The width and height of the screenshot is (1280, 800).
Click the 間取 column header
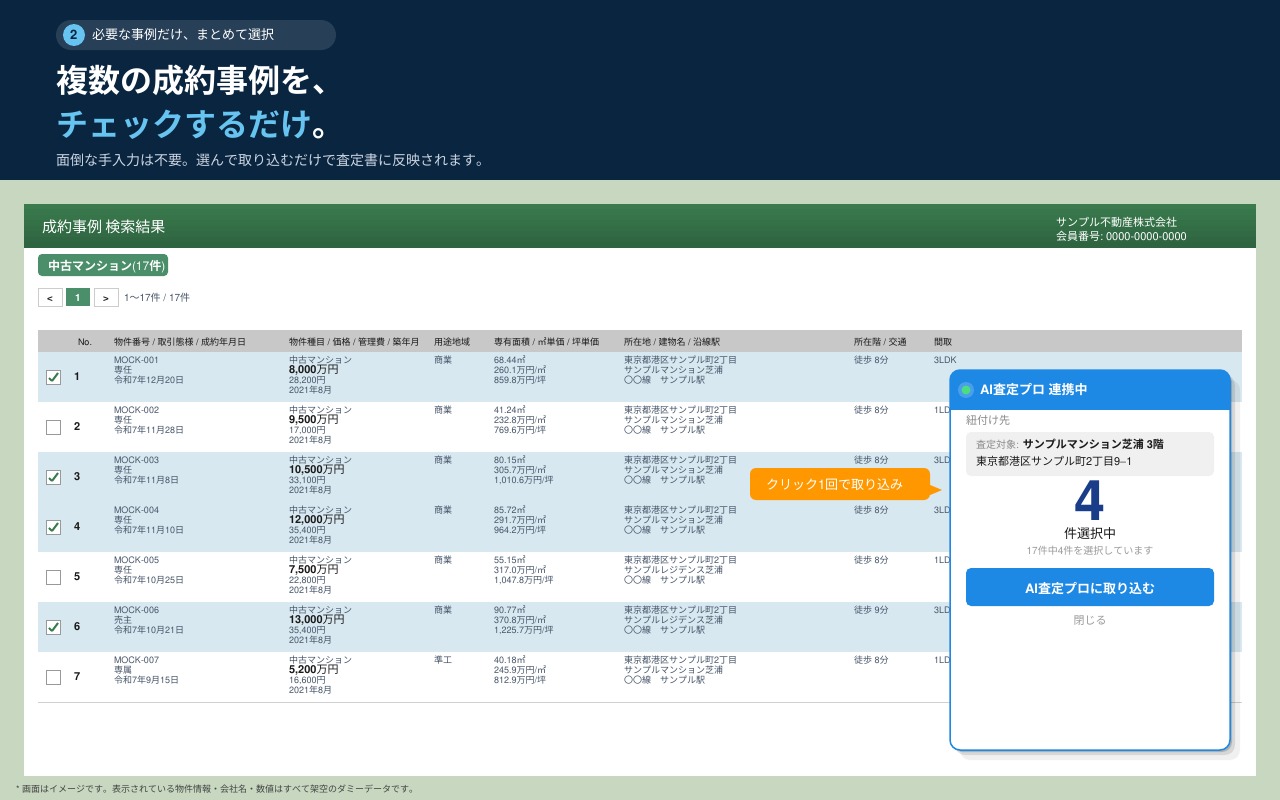tap(943, 342)
